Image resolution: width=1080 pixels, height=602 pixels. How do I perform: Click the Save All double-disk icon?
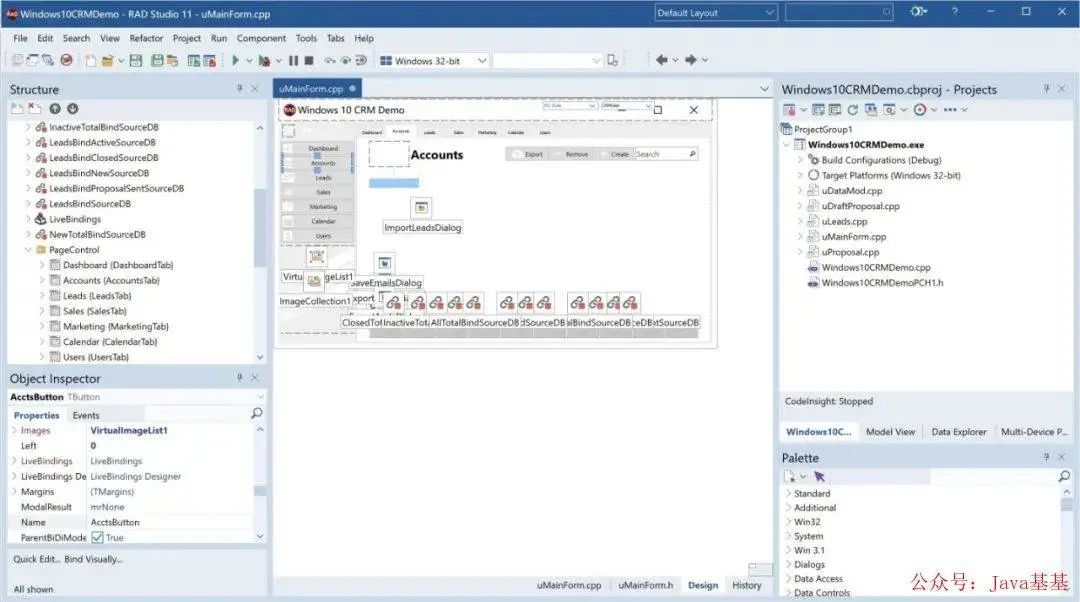[x=157, y=61]
